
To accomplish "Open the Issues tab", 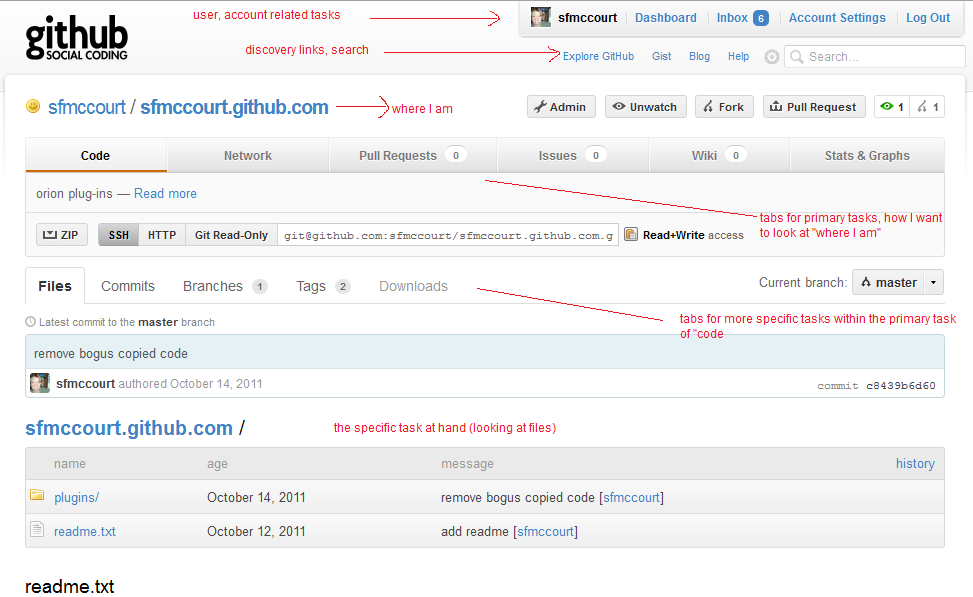I will tap(573, 155).
